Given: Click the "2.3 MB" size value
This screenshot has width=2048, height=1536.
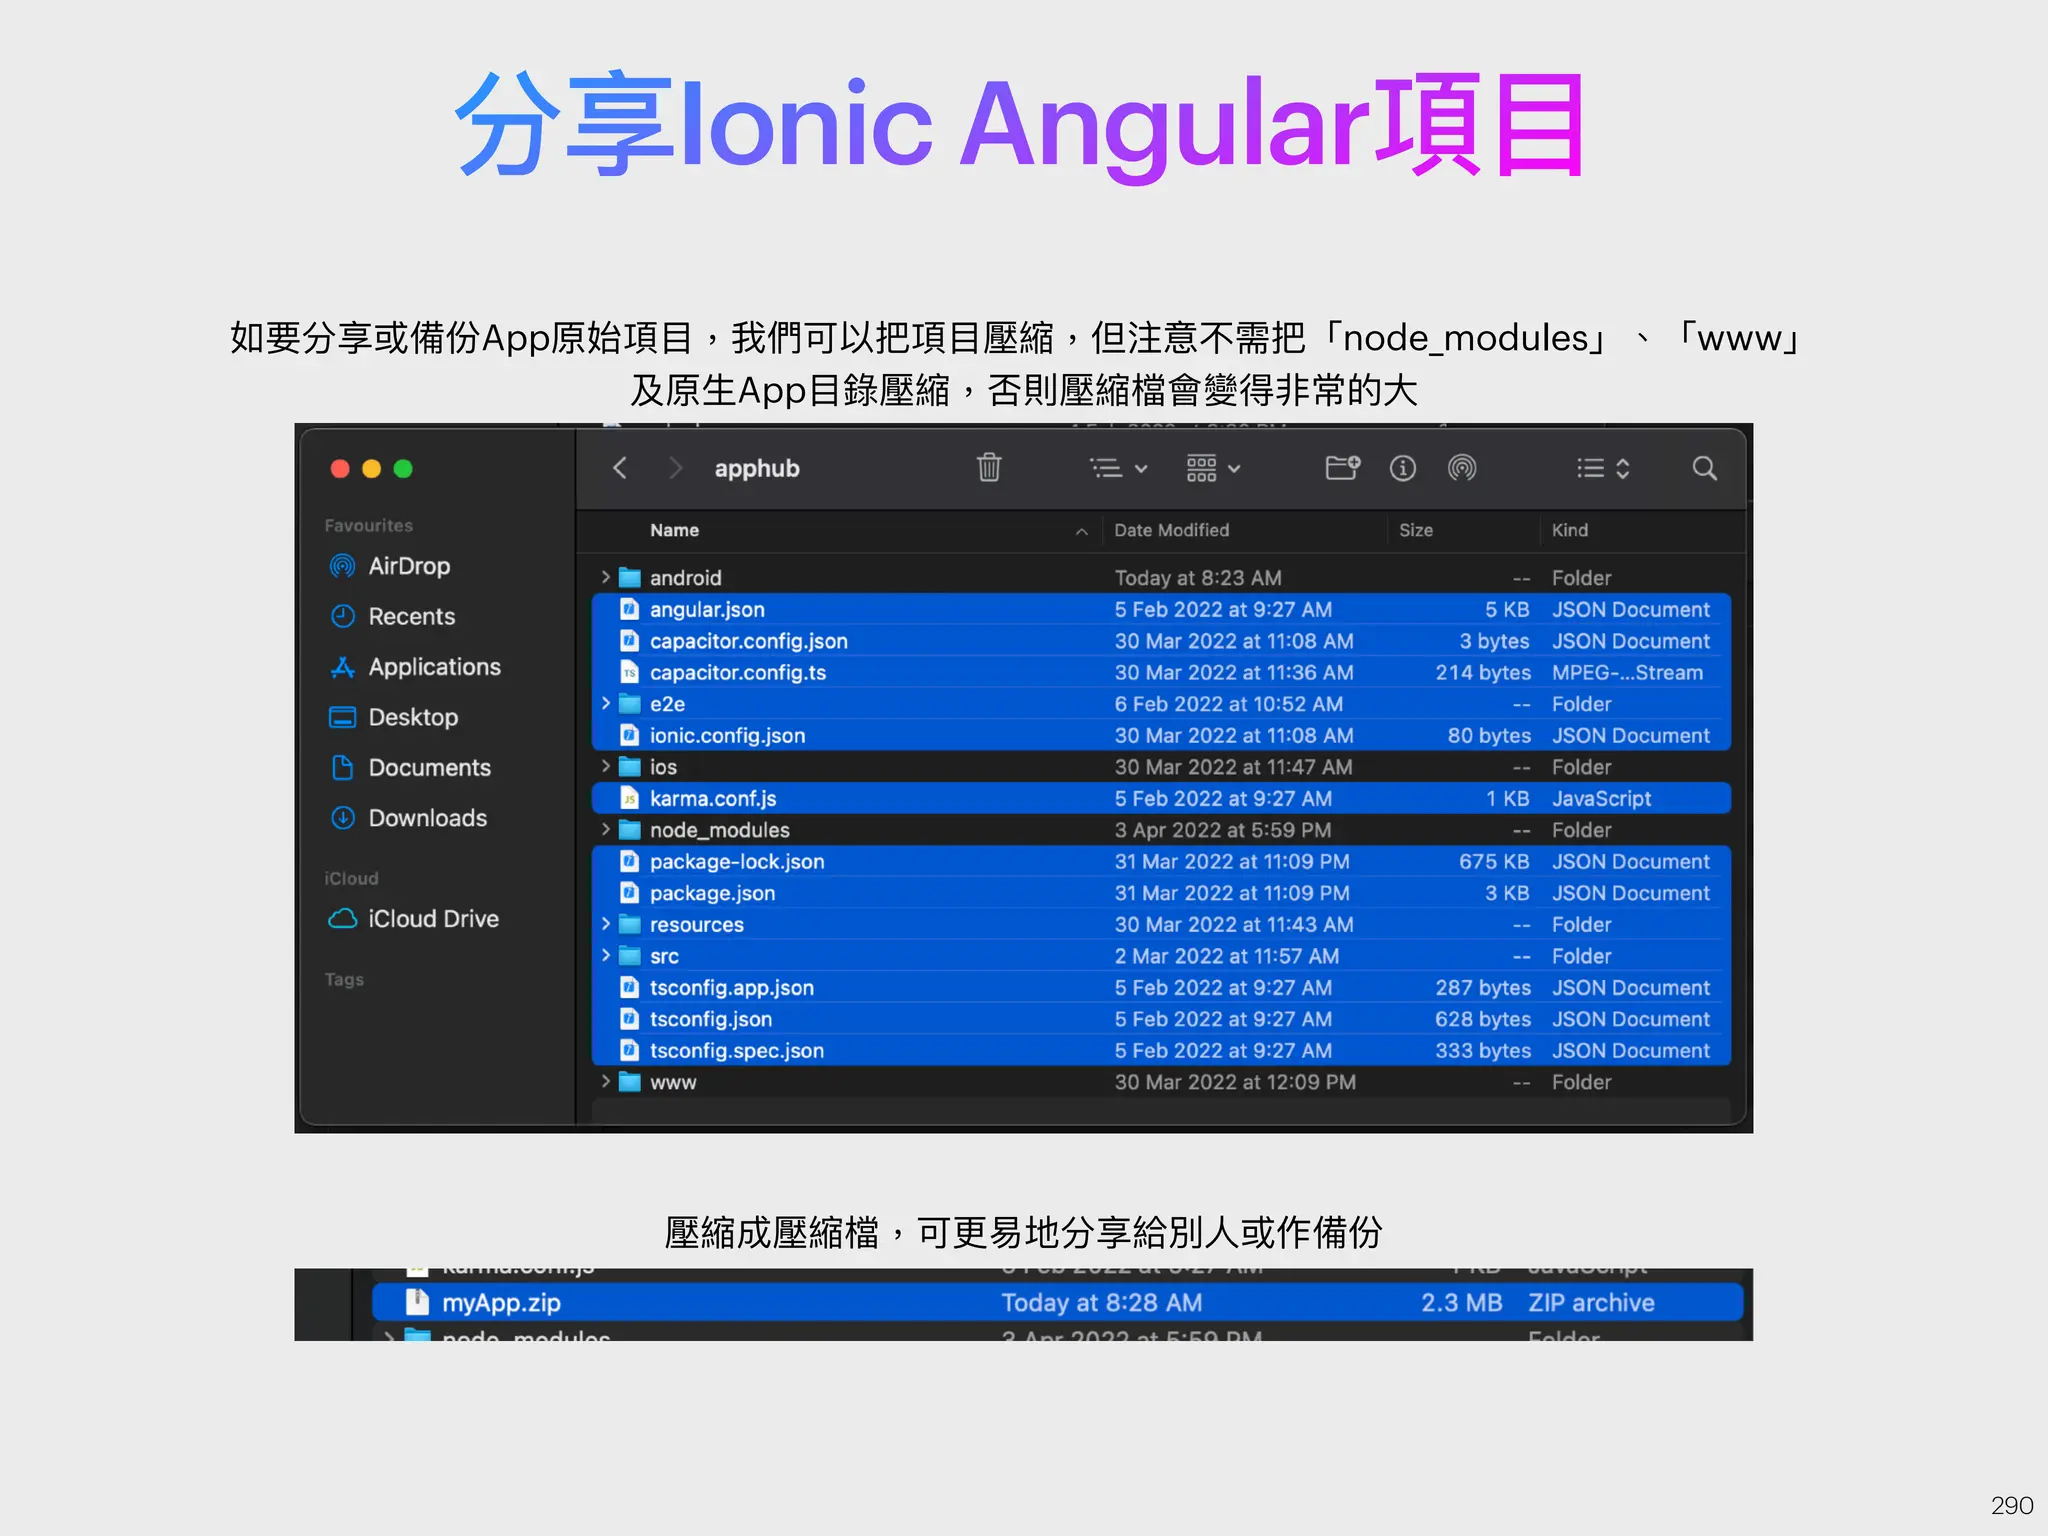Looking at the screenshot, I should [x=1461, y=1302].
